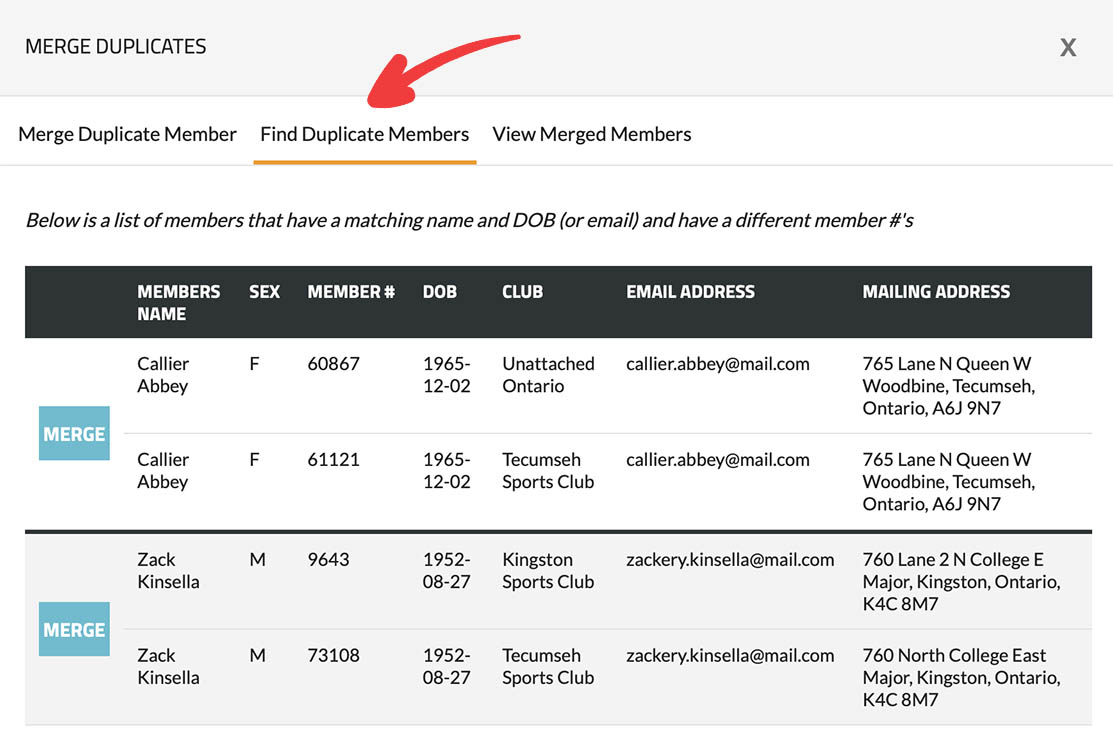Click the Club column header
1113x752 pixels.
[x=522, y=292]
